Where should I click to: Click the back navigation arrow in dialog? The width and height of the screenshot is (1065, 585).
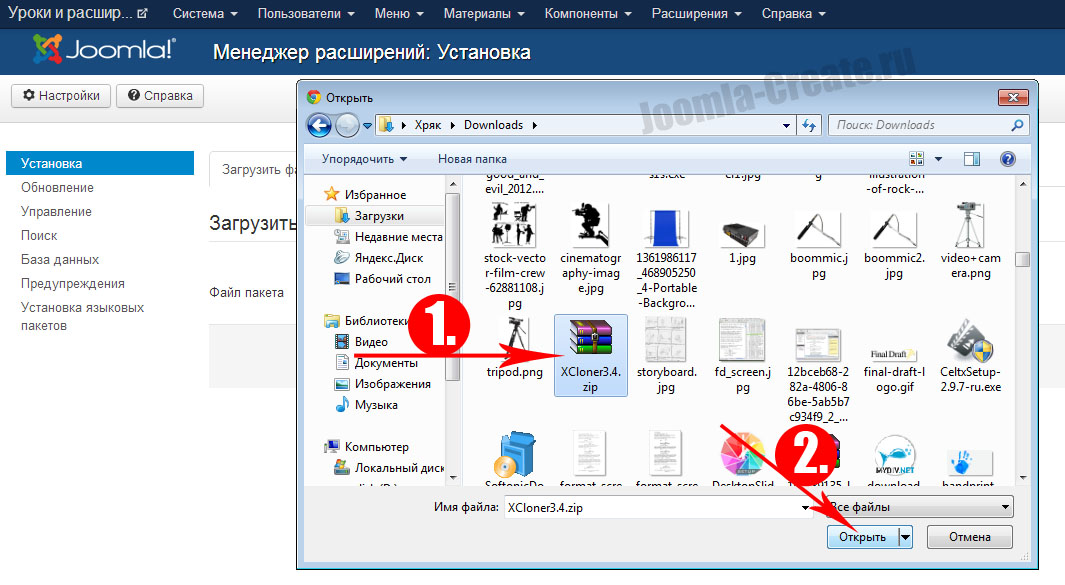tap(319, 125)
